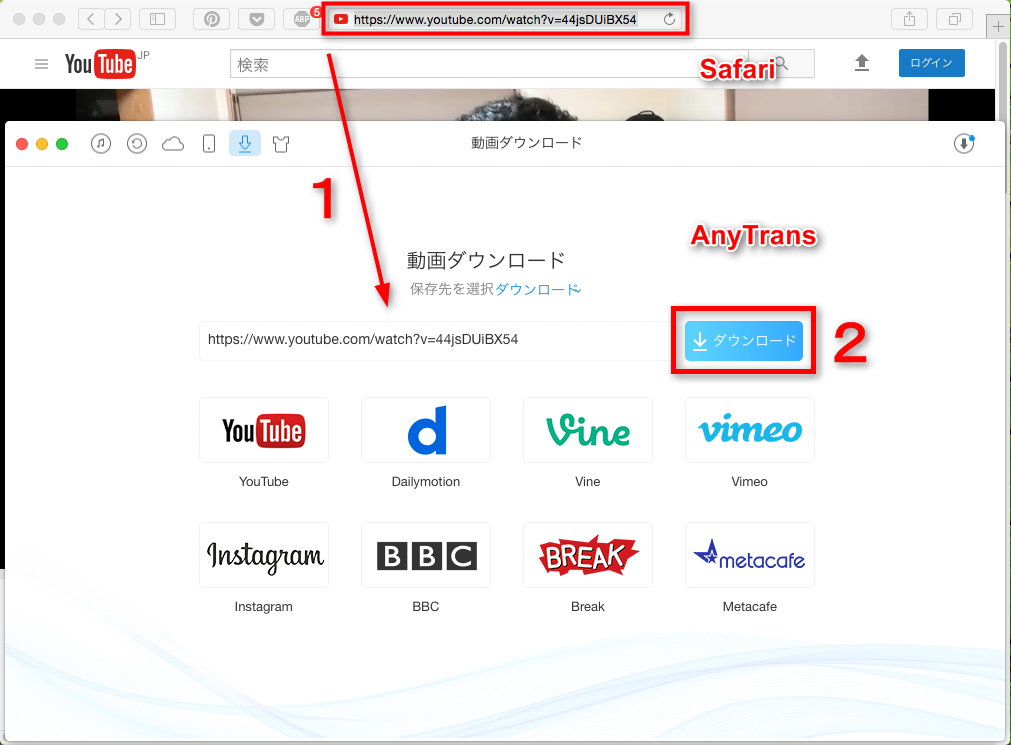Select the video download toolbar icon
Screen dimensions: 1011x745
245,143
